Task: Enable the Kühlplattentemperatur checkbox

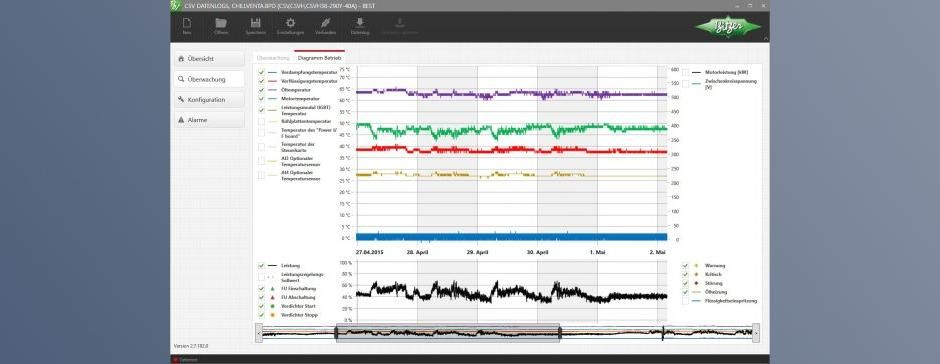Action: pos(261,121)
